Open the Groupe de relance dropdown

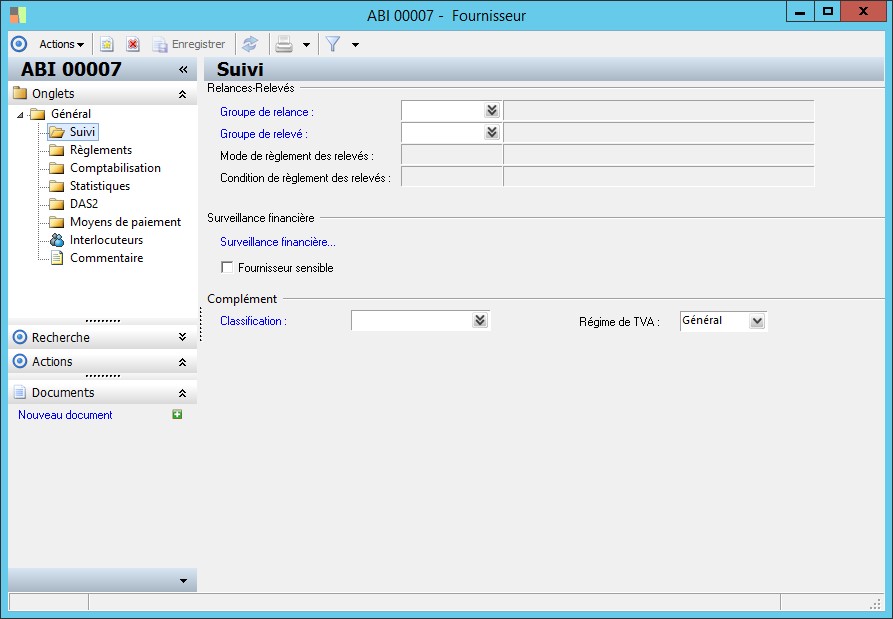(491, 111)
